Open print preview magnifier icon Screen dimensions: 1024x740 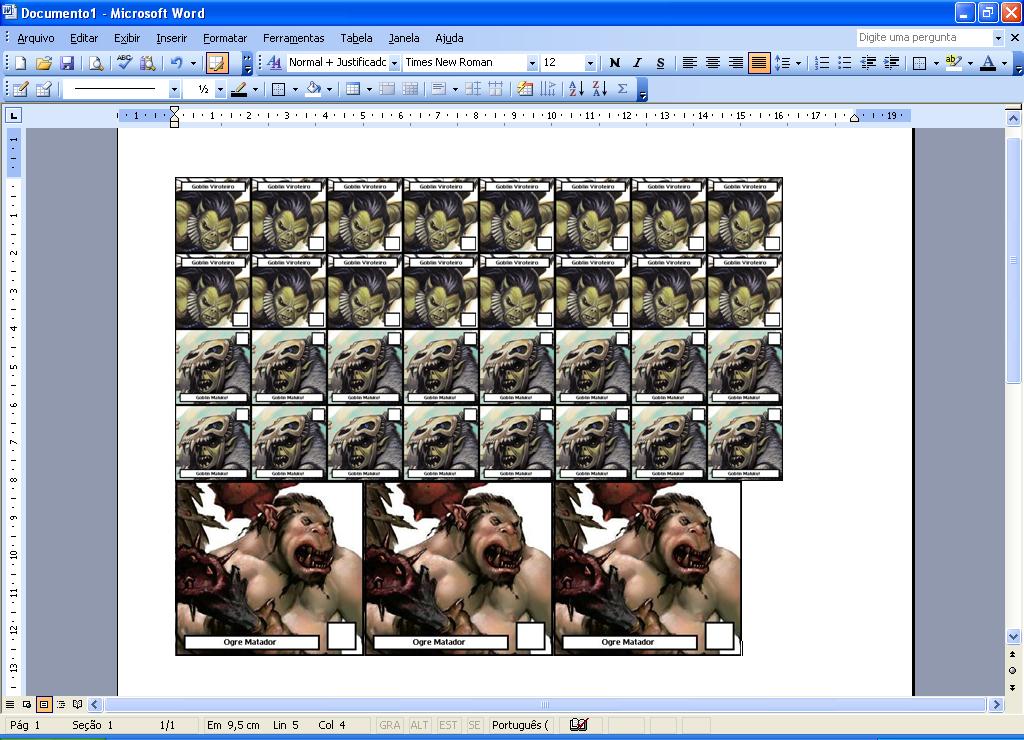tap(96, 63)
